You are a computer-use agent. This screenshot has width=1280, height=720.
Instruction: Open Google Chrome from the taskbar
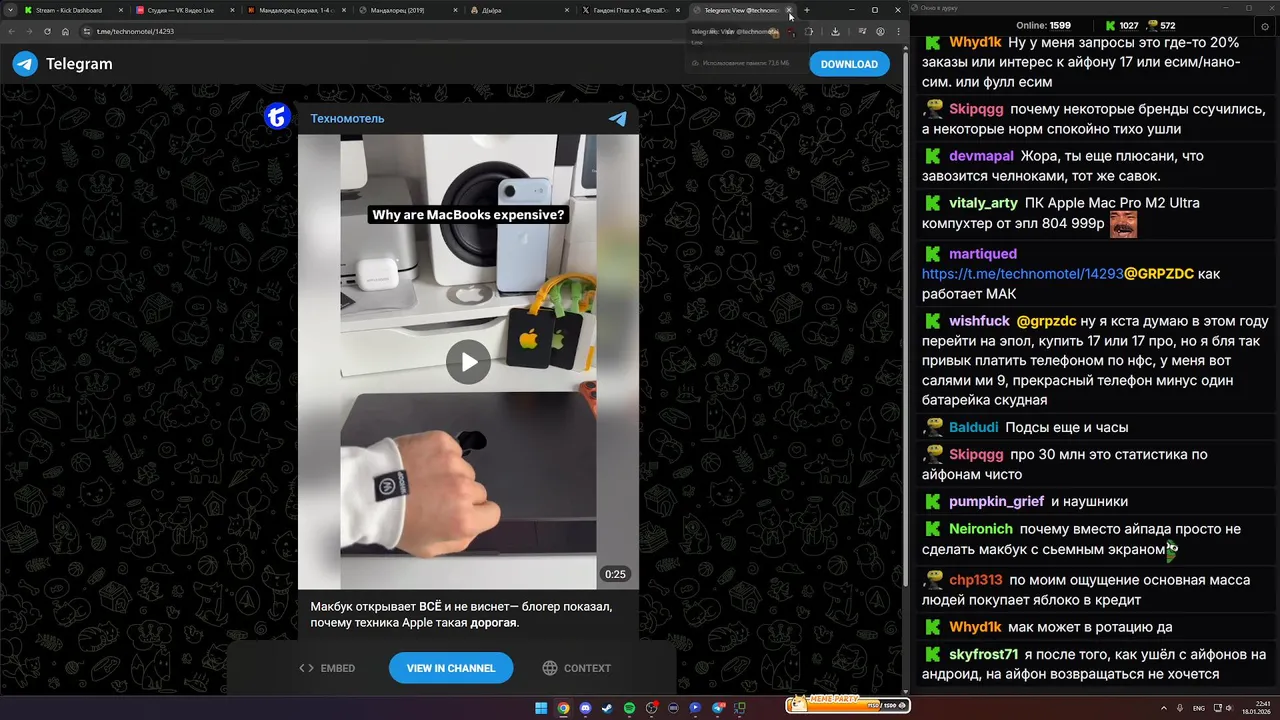563,708
